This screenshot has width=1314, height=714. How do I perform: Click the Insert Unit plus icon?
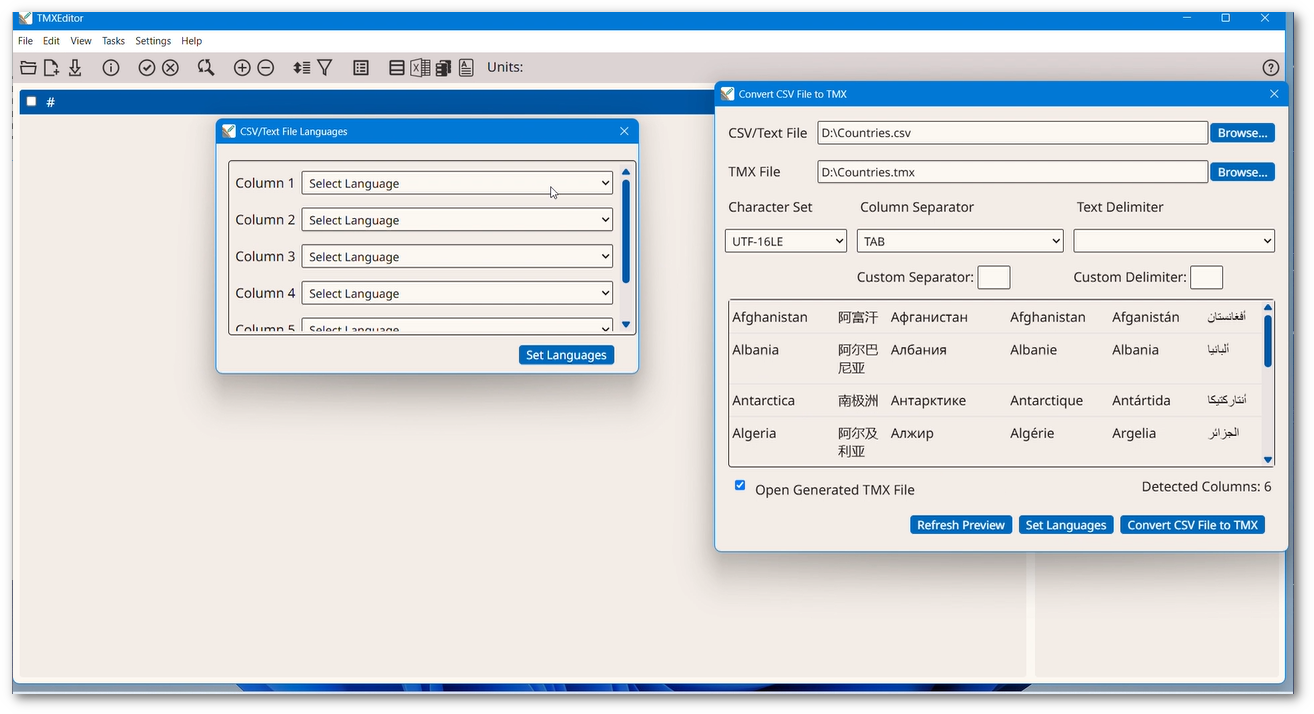(242, 68)
